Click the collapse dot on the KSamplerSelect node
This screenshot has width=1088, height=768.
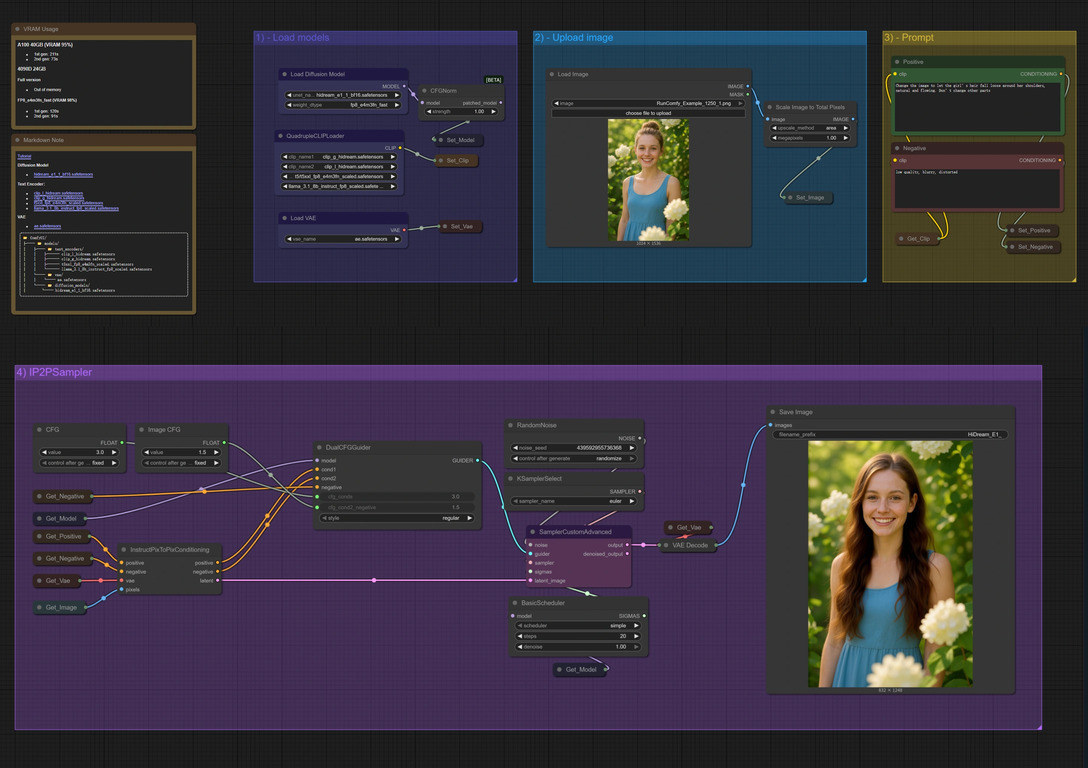coord(510,478)
